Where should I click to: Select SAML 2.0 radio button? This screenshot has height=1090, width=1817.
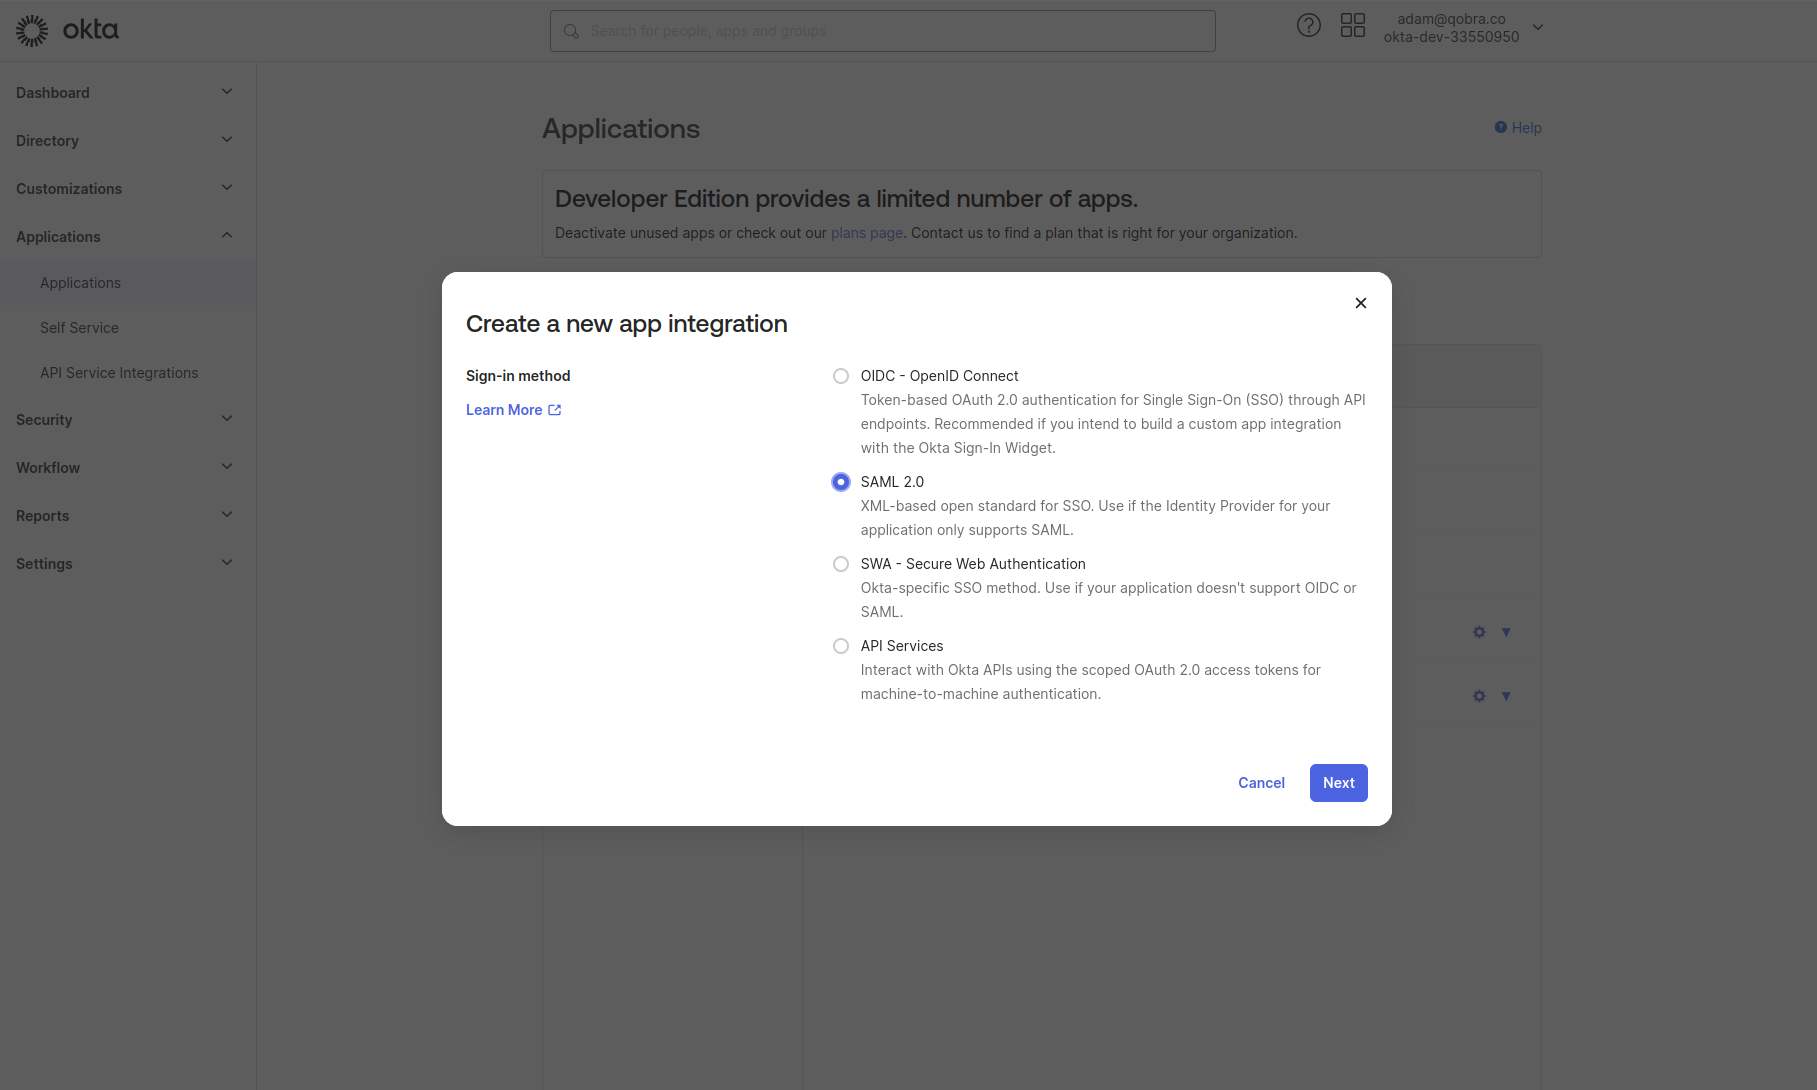point(841,482)
